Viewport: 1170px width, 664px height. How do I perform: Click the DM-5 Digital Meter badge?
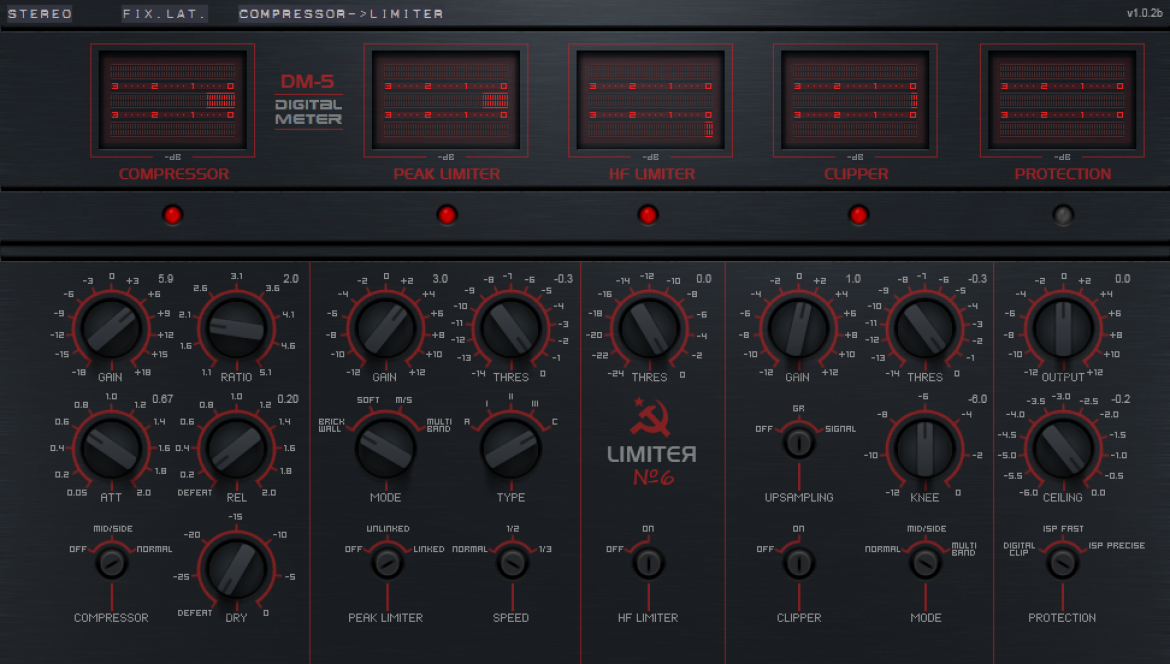(x=308, y=100)
